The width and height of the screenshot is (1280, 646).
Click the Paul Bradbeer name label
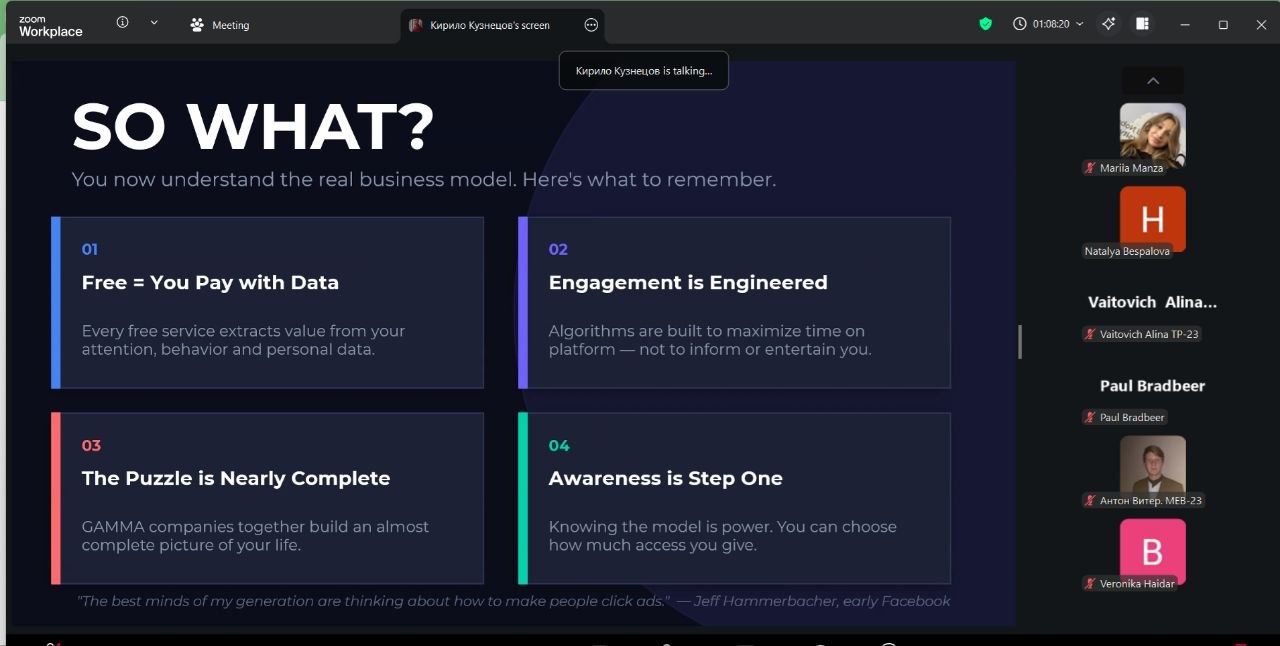tap(1152, 386)
